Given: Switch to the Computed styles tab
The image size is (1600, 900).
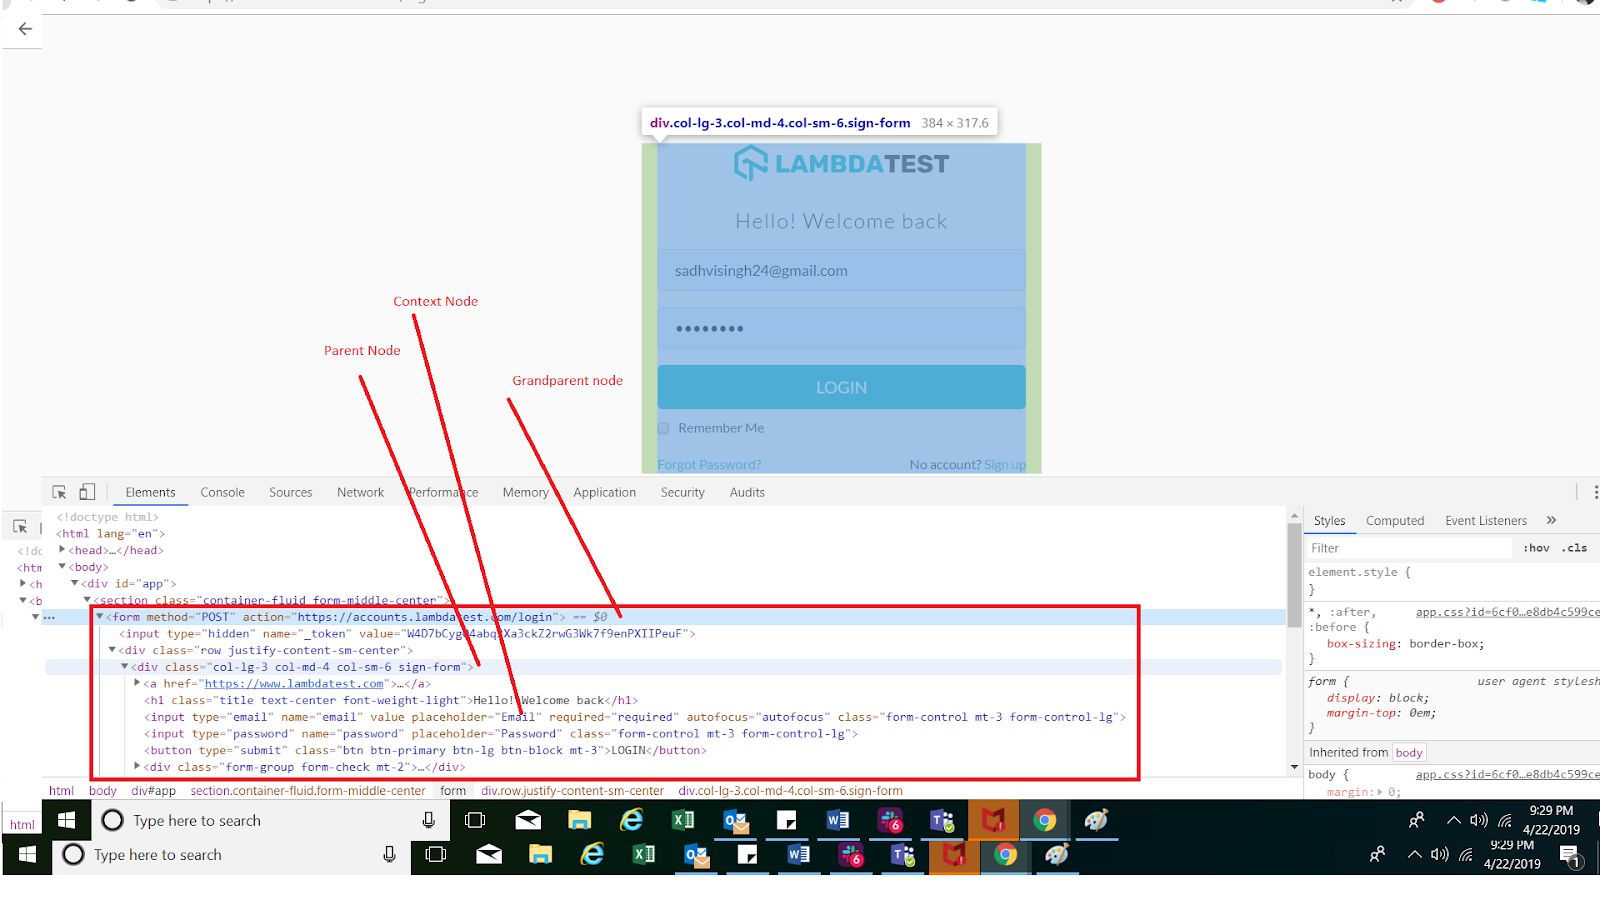Looking at the screenshot, I should (1395, 521).
